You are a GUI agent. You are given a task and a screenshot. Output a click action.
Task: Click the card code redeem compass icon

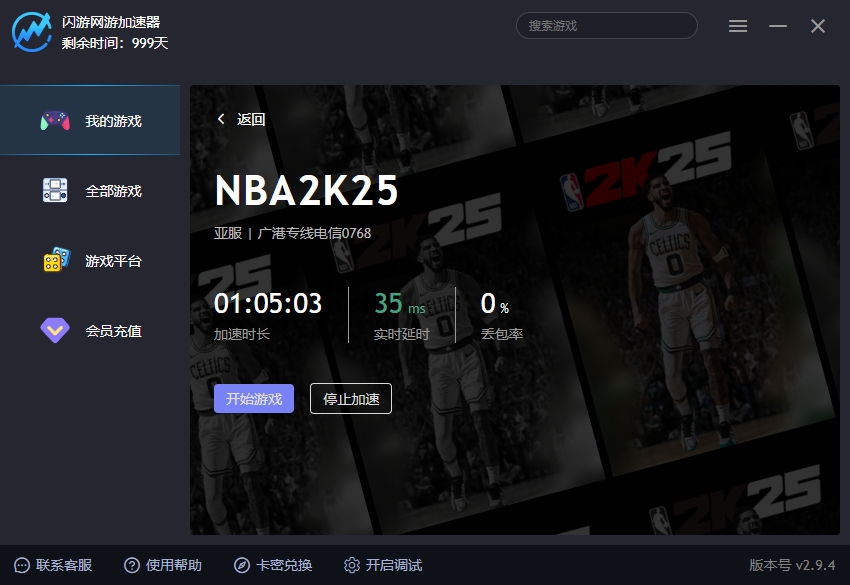(x=242, y=565)
